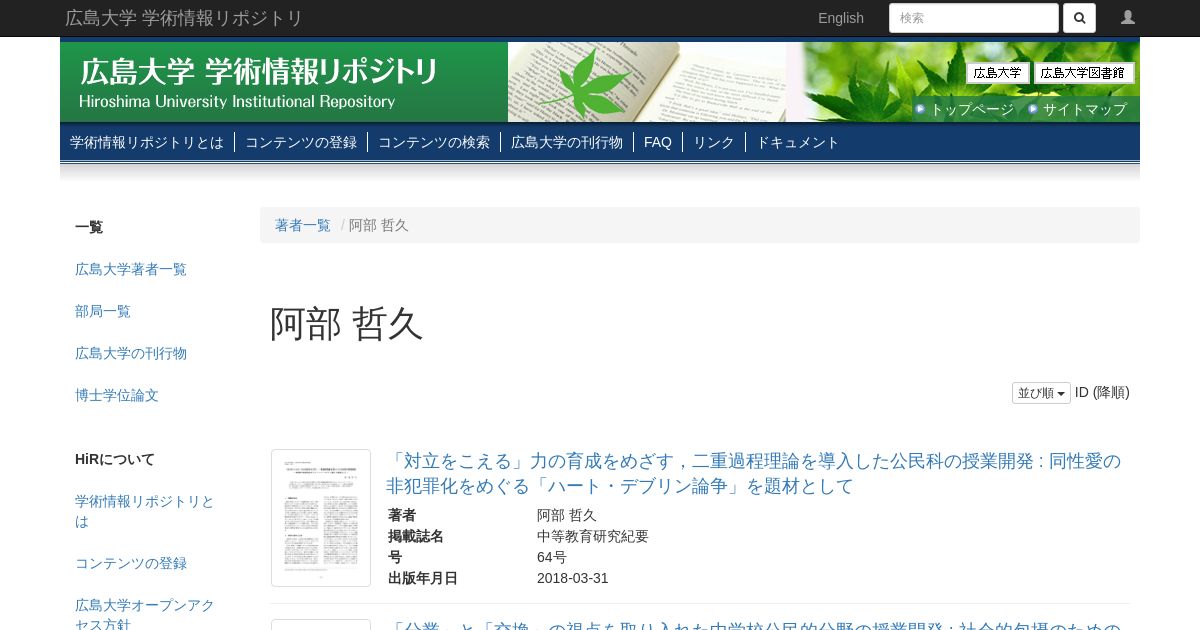Click the 中等教育研究紀要 journal name text
This screenshot has width=1200, height=630.
coord(593,536)
